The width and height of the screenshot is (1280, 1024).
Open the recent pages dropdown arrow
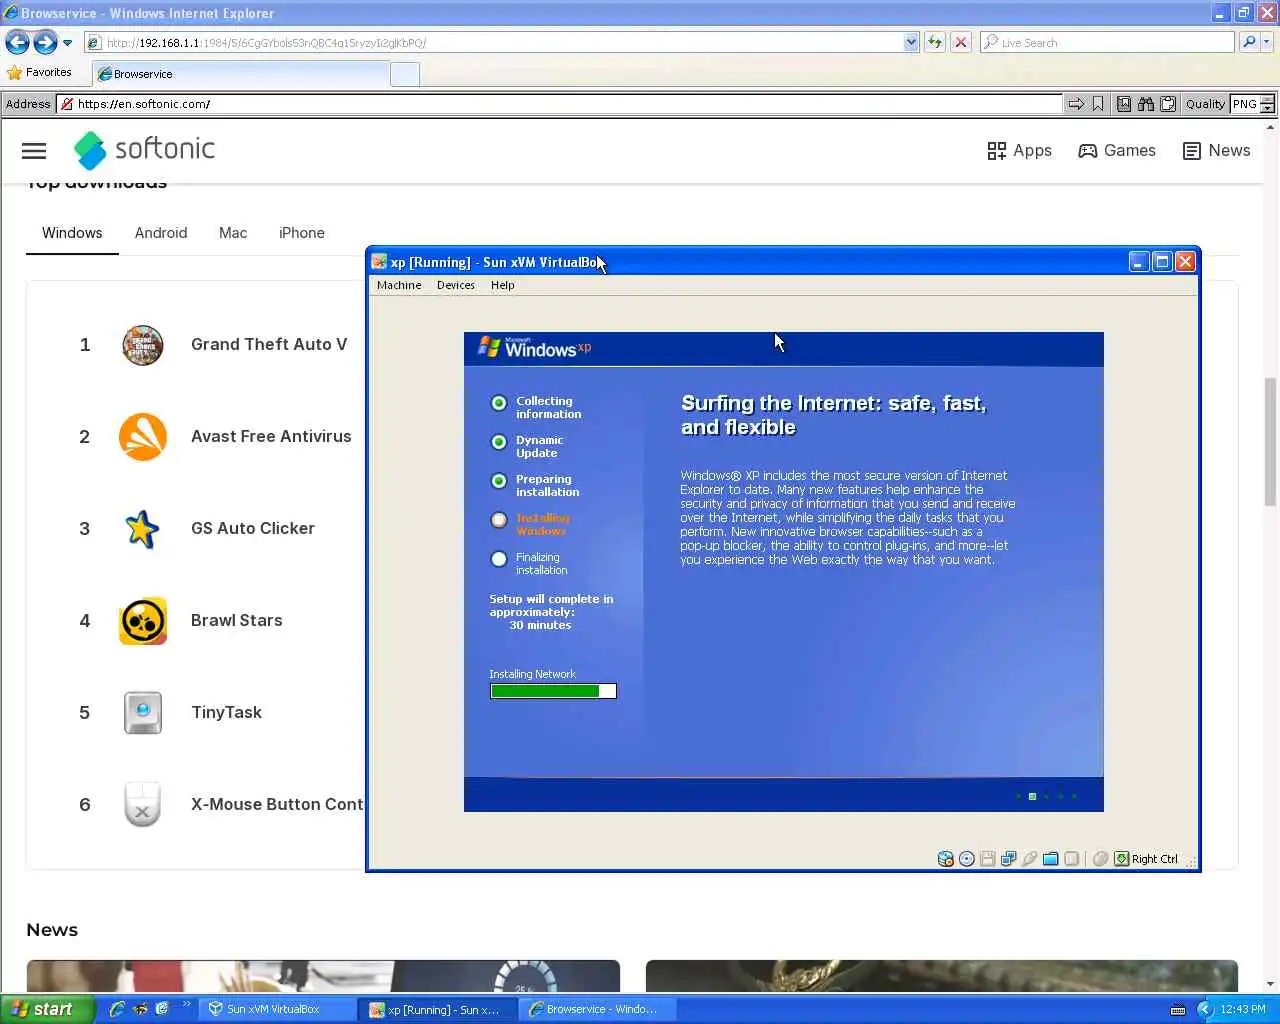(67, 43)
